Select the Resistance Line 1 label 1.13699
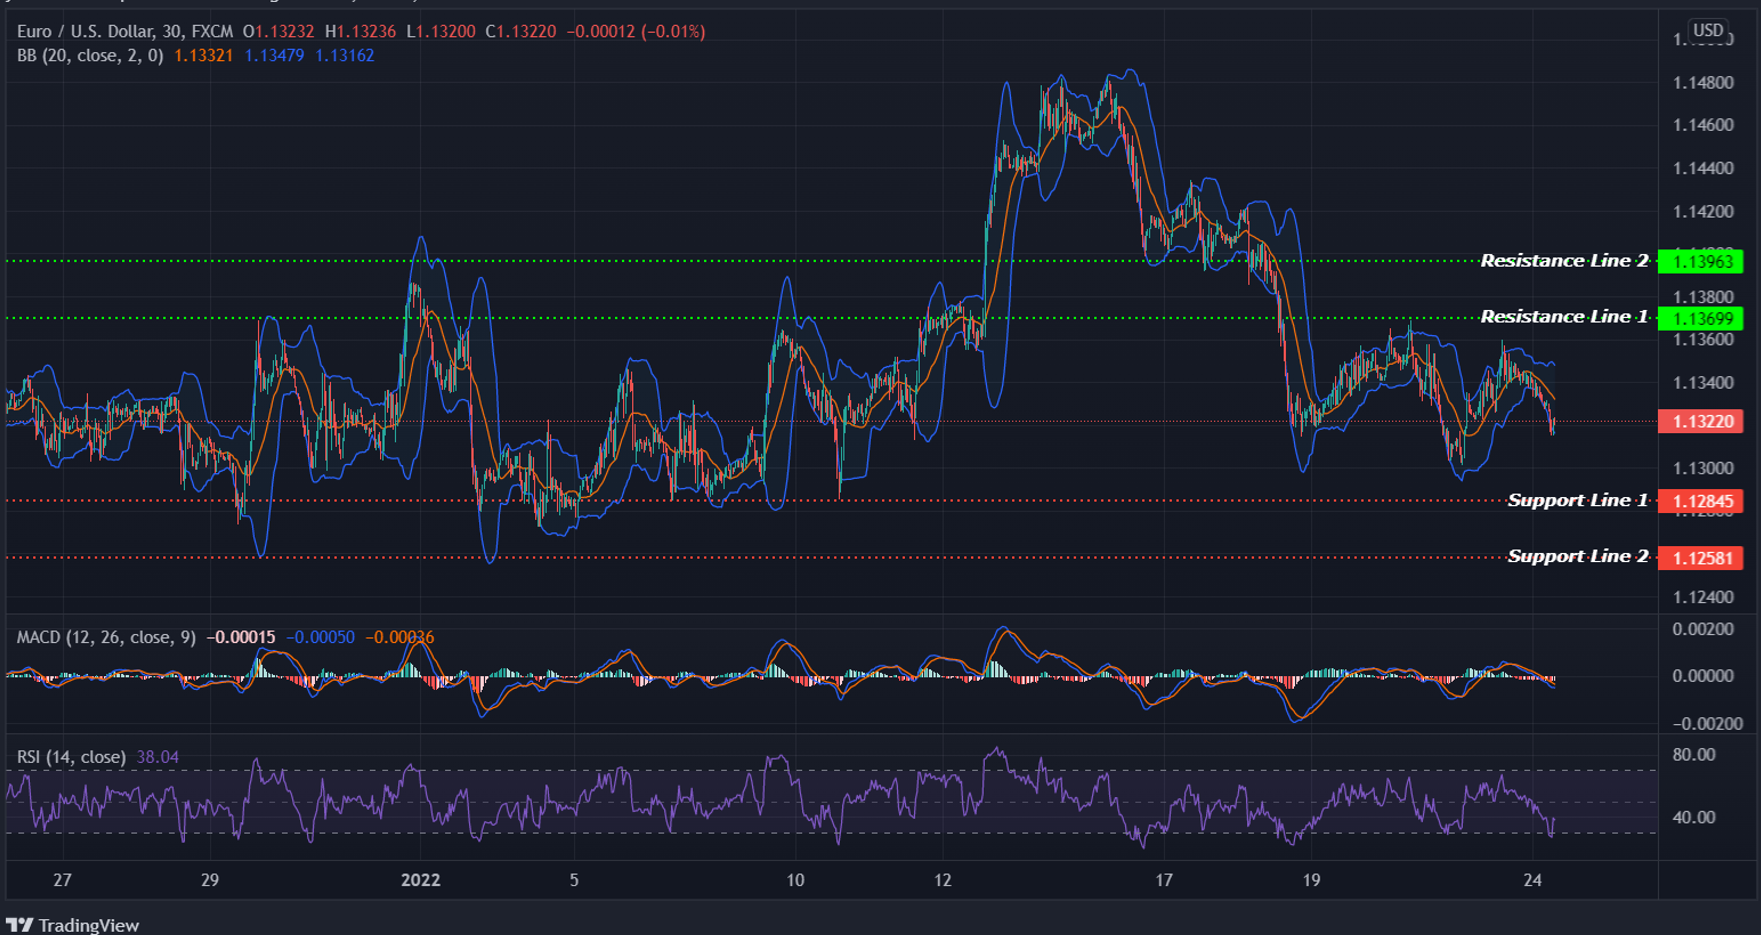 [1705, 319]
